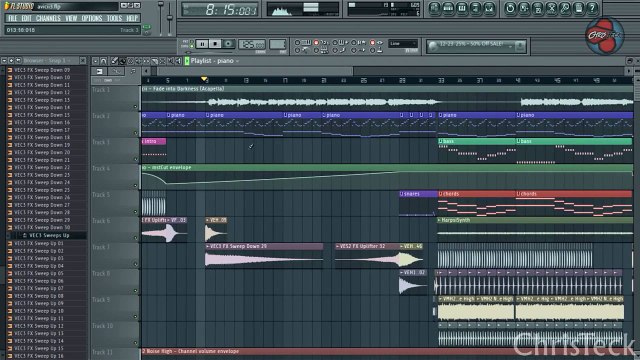This screenshot has width=640, height=360.
Task: Click the FL Studio fruit logo
Action: coord(7,6)
